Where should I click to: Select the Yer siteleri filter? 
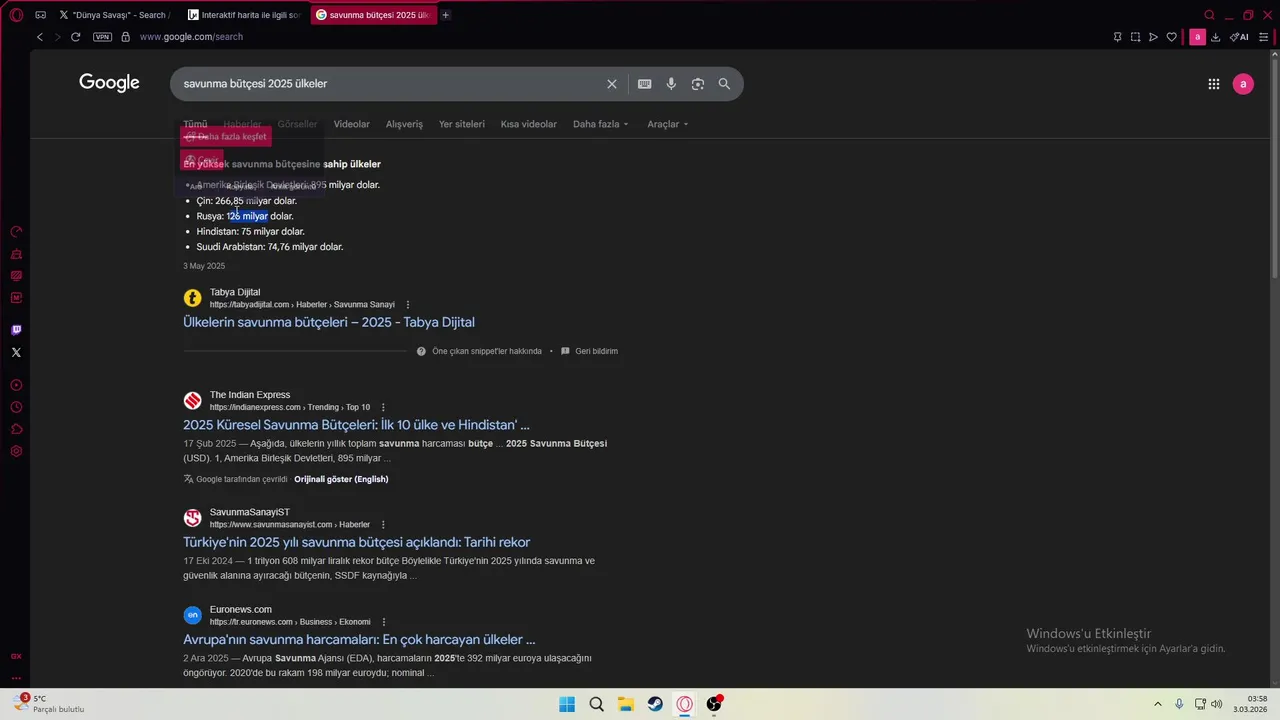coord(461,124)
